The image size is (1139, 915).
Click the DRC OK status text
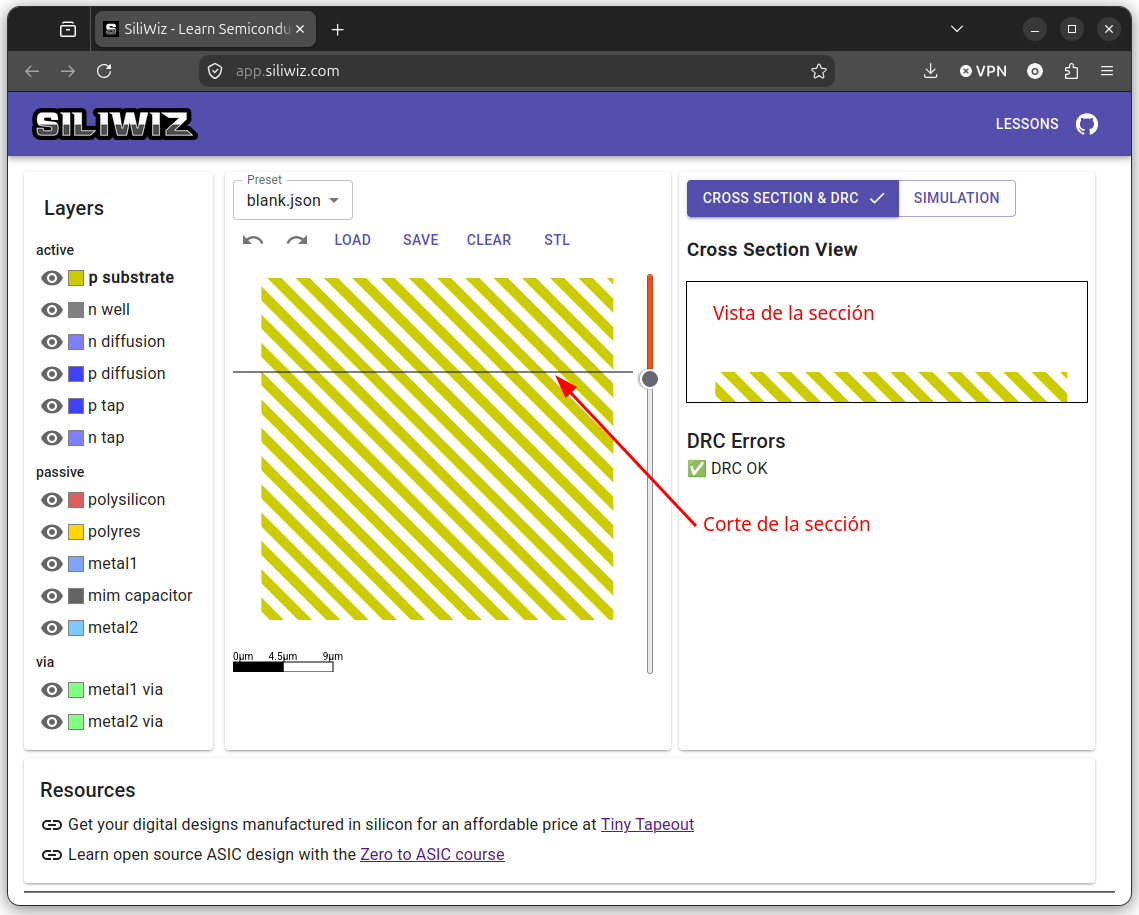739,469
